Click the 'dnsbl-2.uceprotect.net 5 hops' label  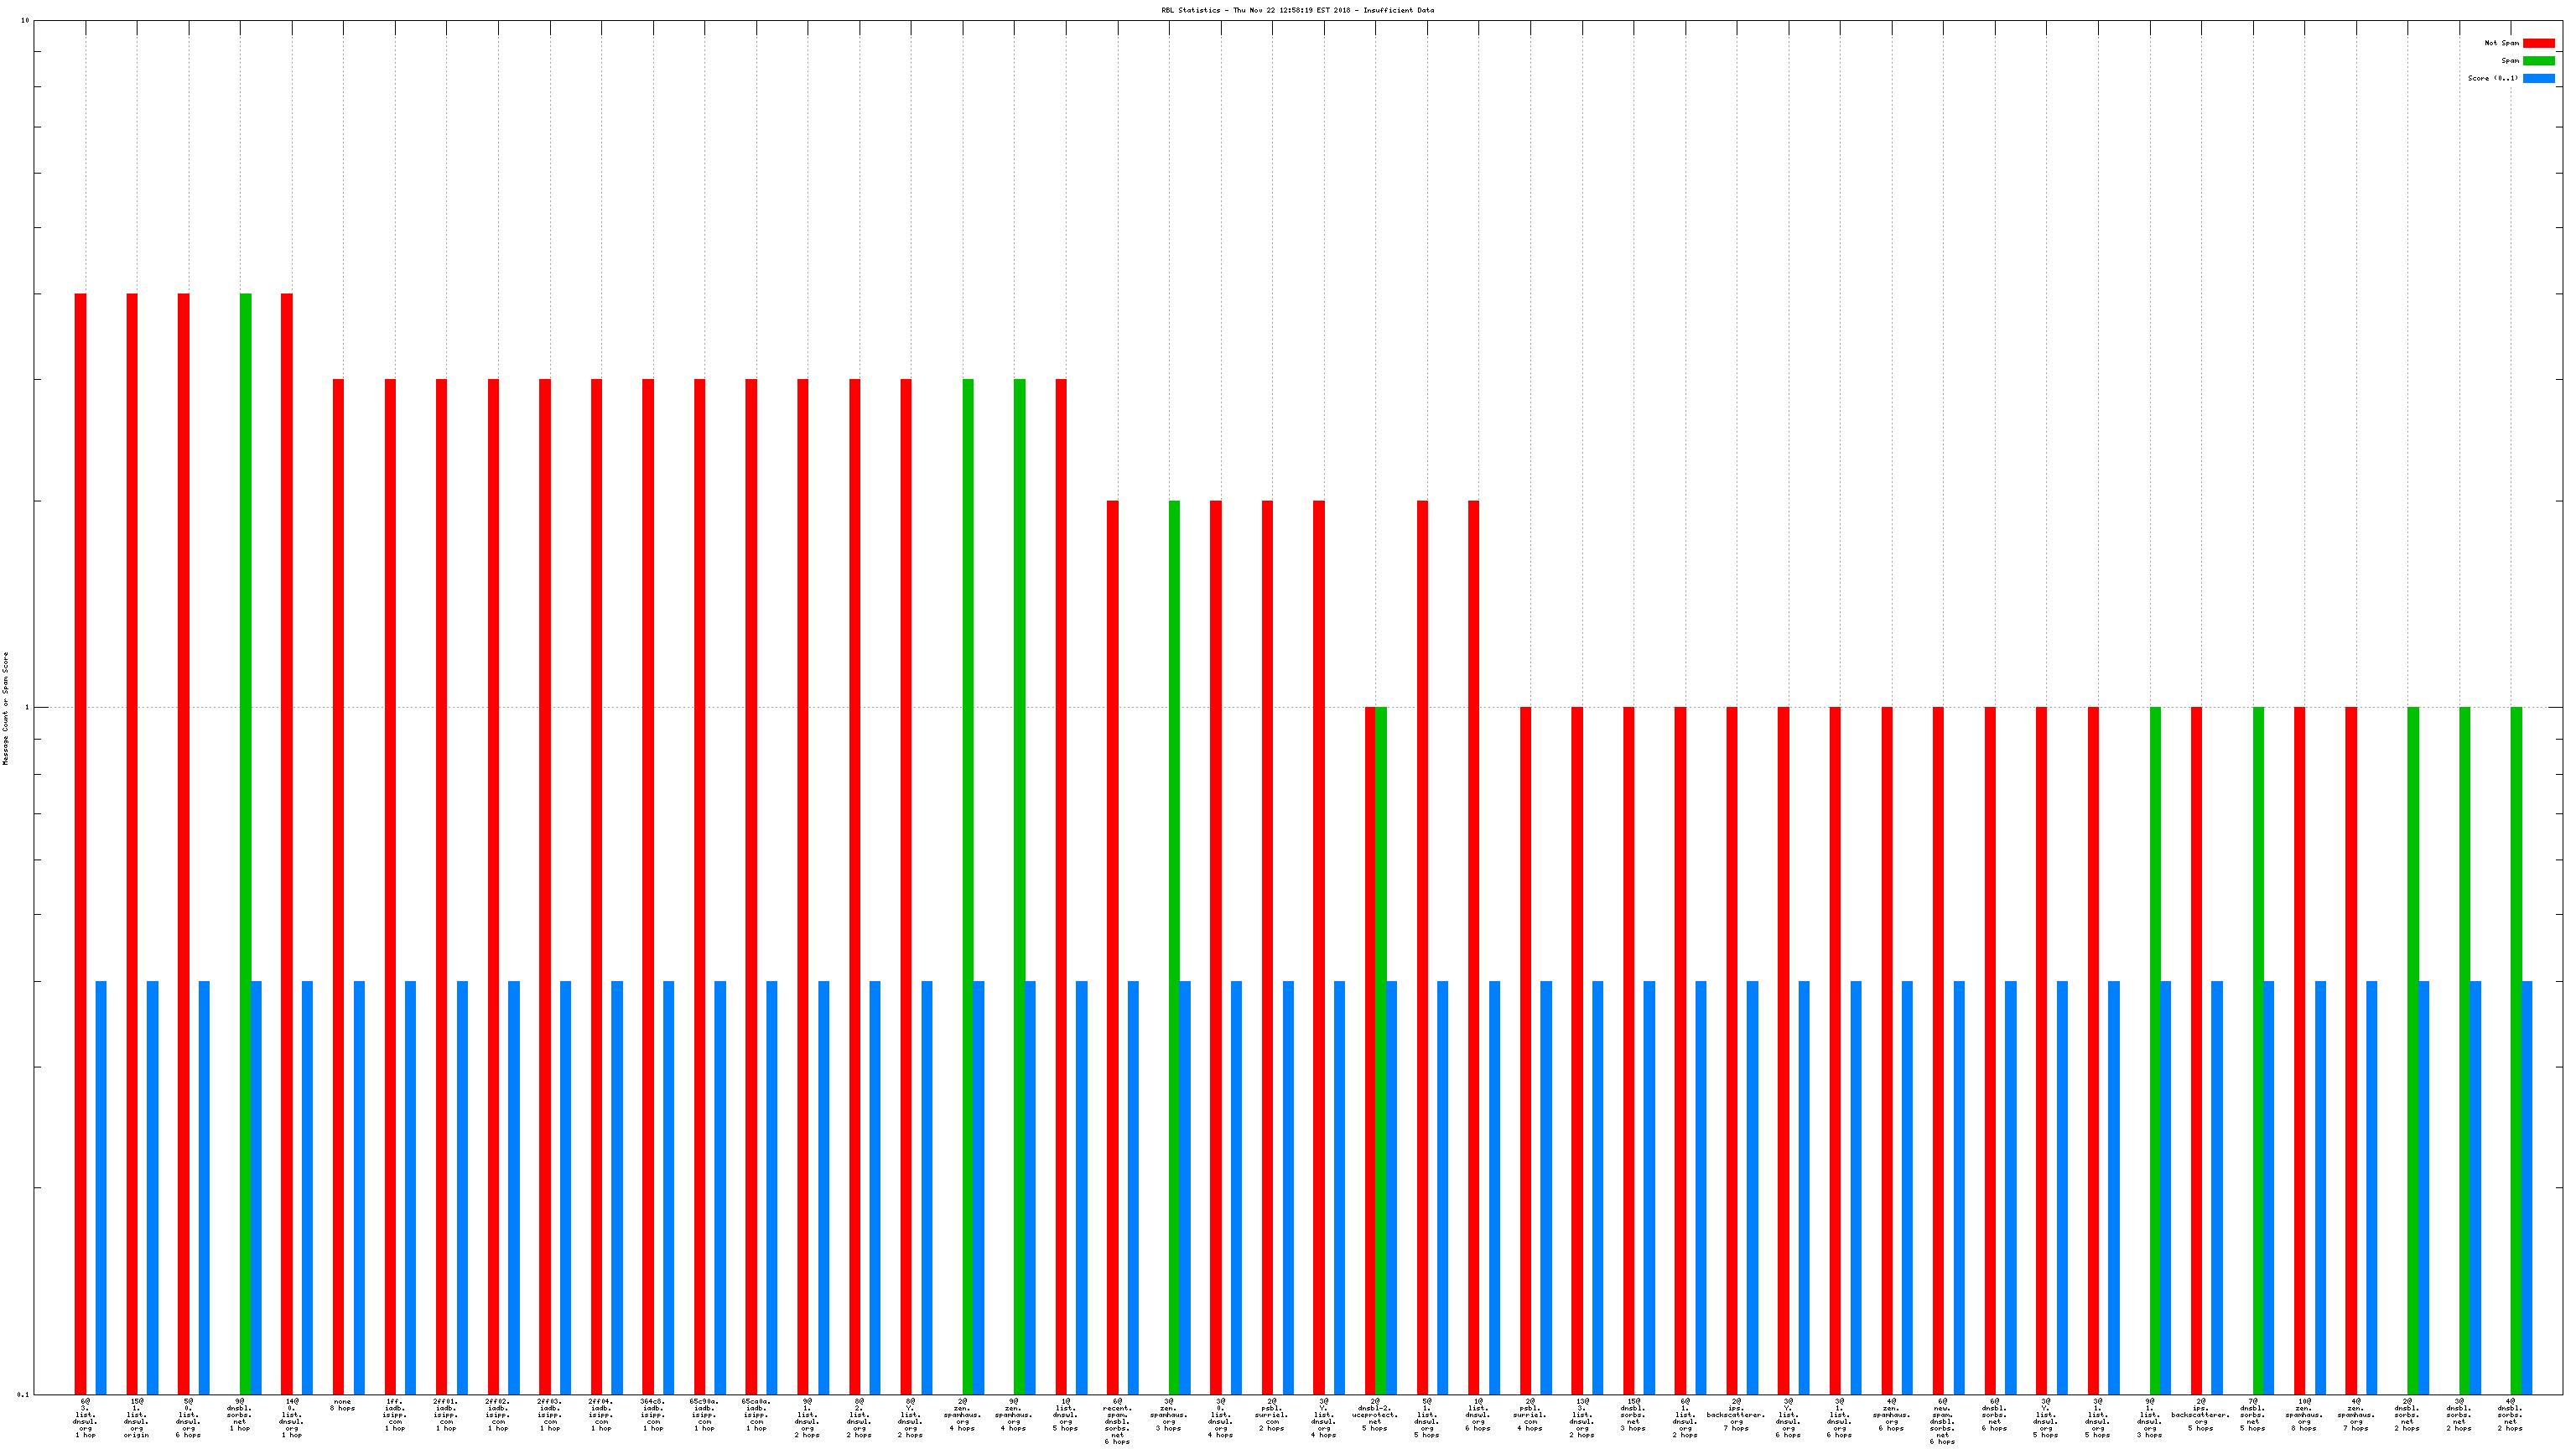coord(1375,1415)
